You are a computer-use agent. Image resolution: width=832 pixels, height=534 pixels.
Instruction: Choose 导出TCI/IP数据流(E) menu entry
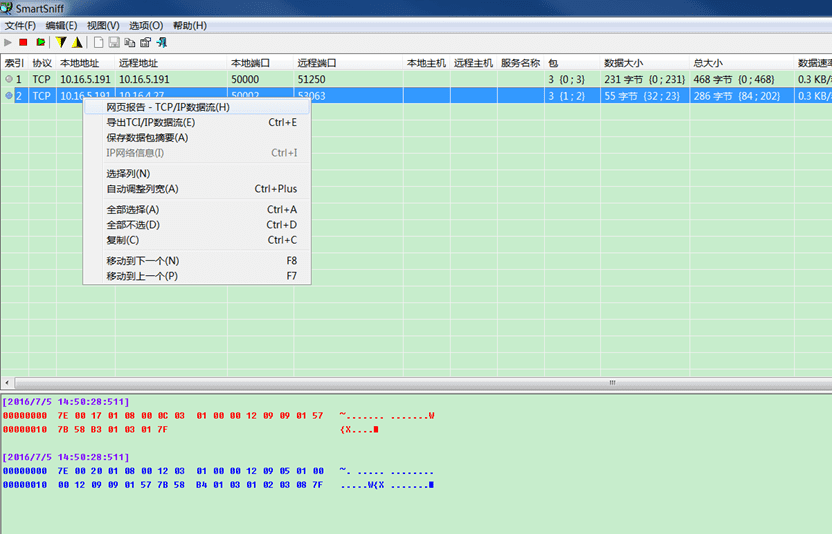pos(197,123)
